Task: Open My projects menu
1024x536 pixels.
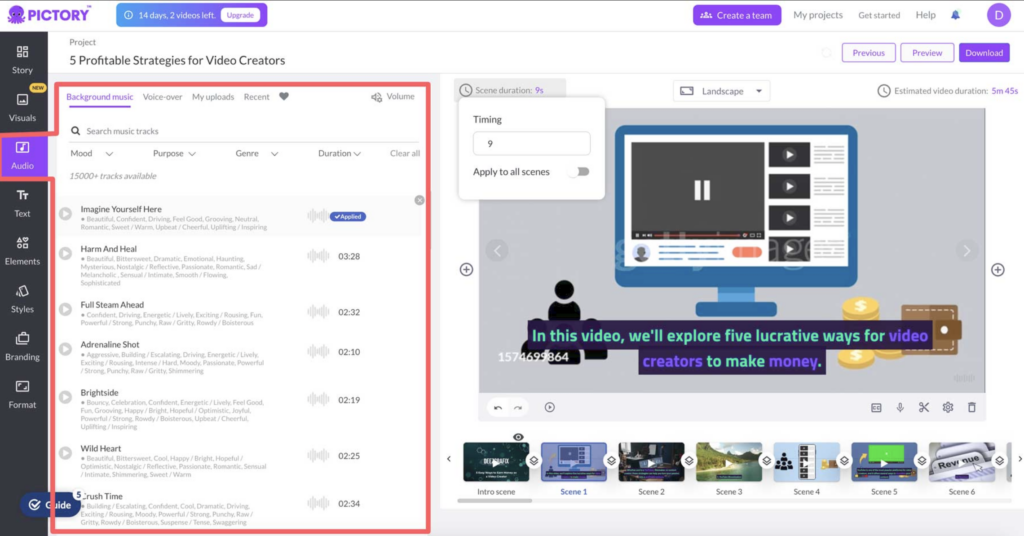Action: tap(818, 15)
